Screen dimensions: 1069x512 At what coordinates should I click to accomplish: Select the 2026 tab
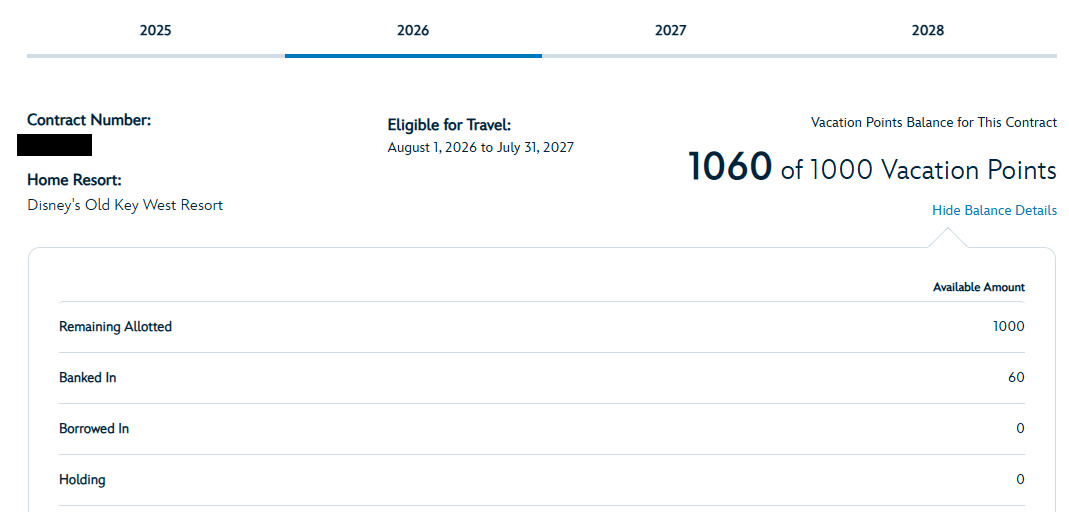[x=413, y=30]
